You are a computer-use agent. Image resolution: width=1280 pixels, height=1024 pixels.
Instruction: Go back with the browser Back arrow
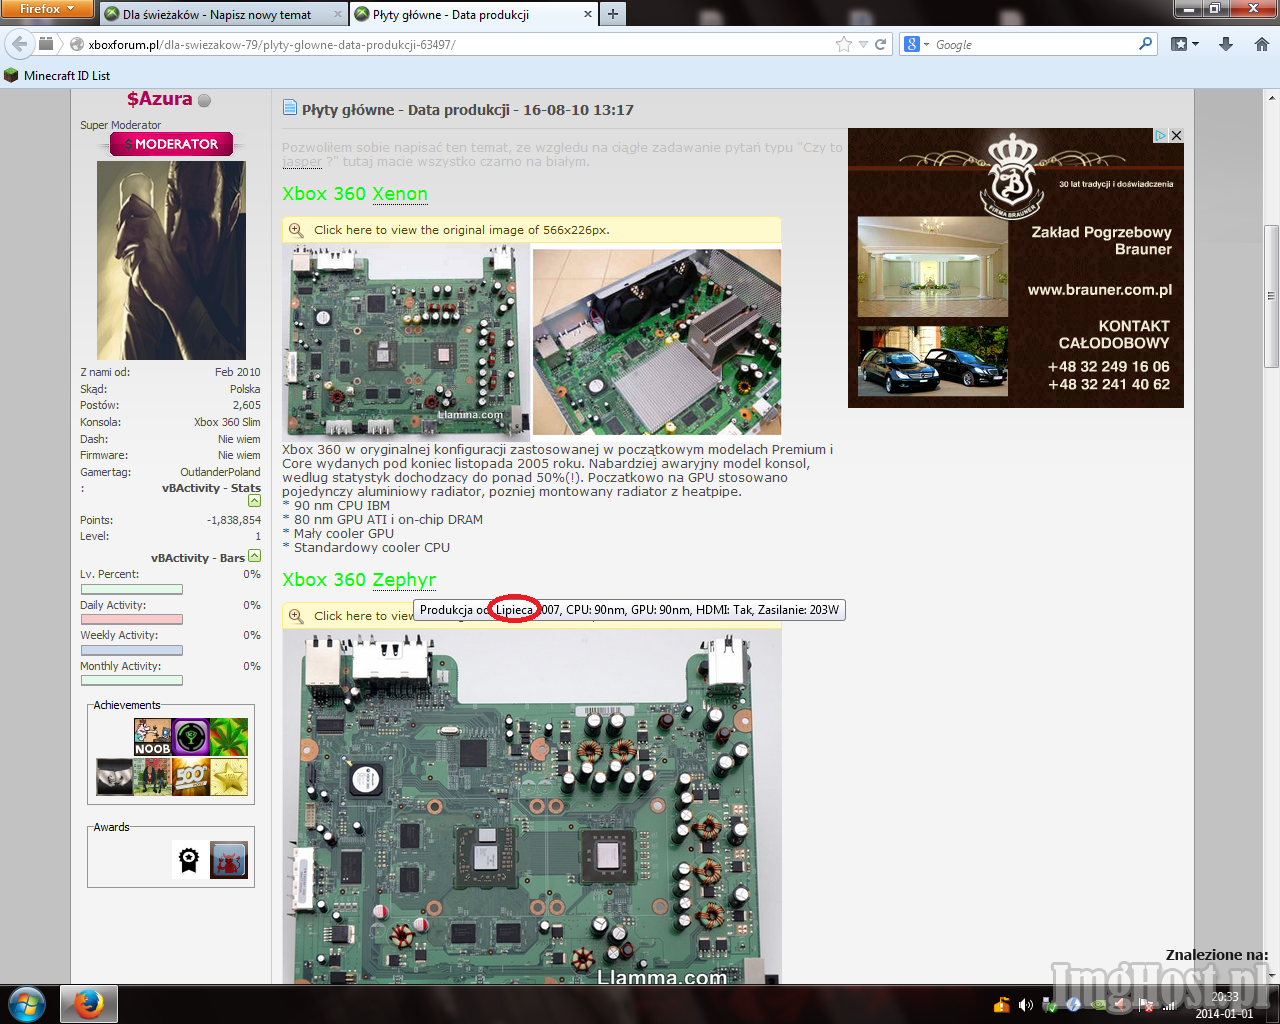[20, 44]
